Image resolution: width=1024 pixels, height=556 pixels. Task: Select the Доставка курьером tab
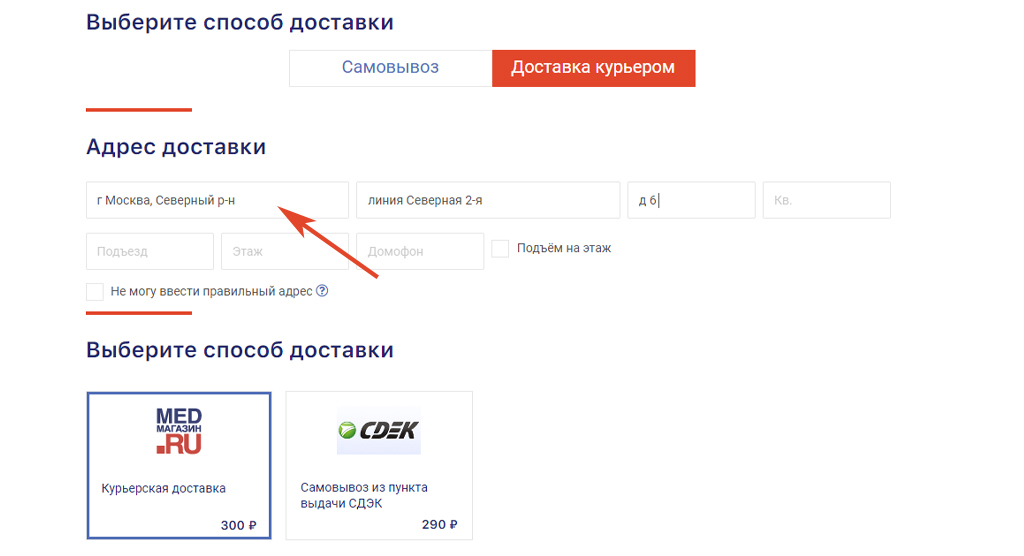594,68
